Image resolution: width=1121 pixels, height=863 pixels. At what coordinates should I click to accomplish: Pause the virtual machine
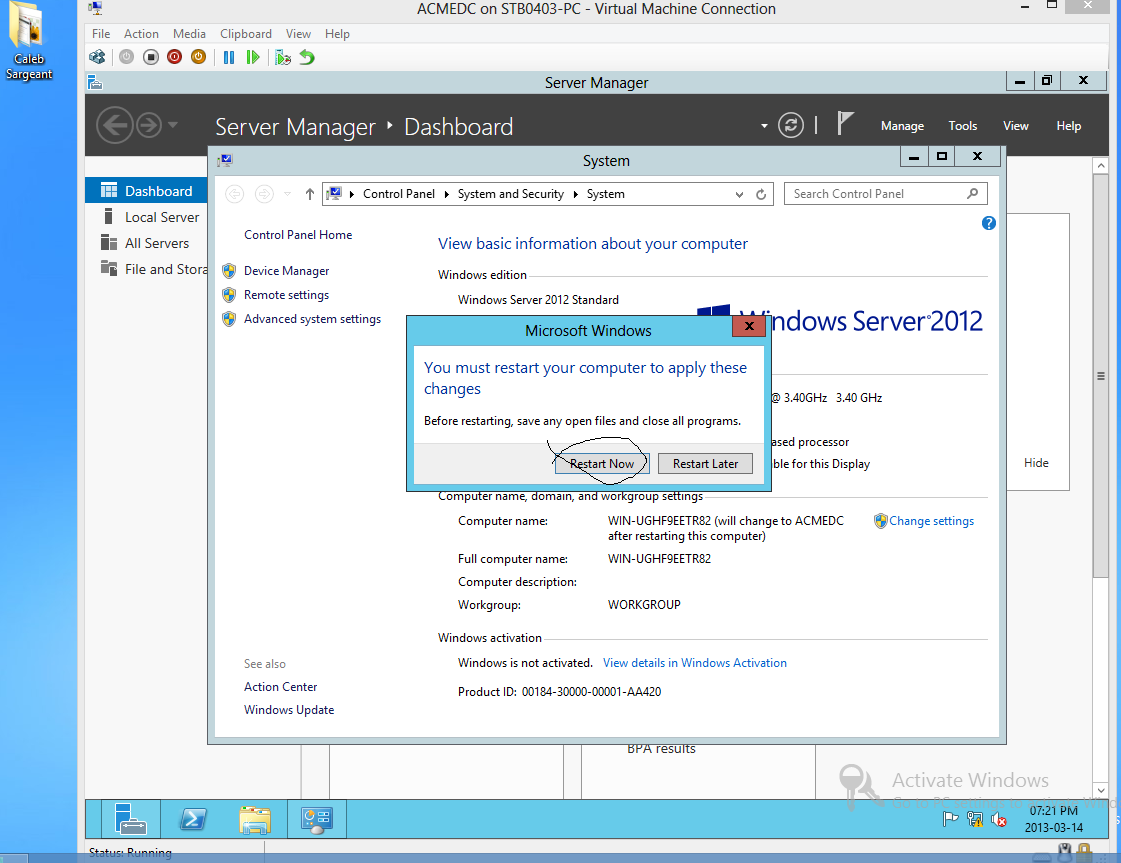click(229, 57)
